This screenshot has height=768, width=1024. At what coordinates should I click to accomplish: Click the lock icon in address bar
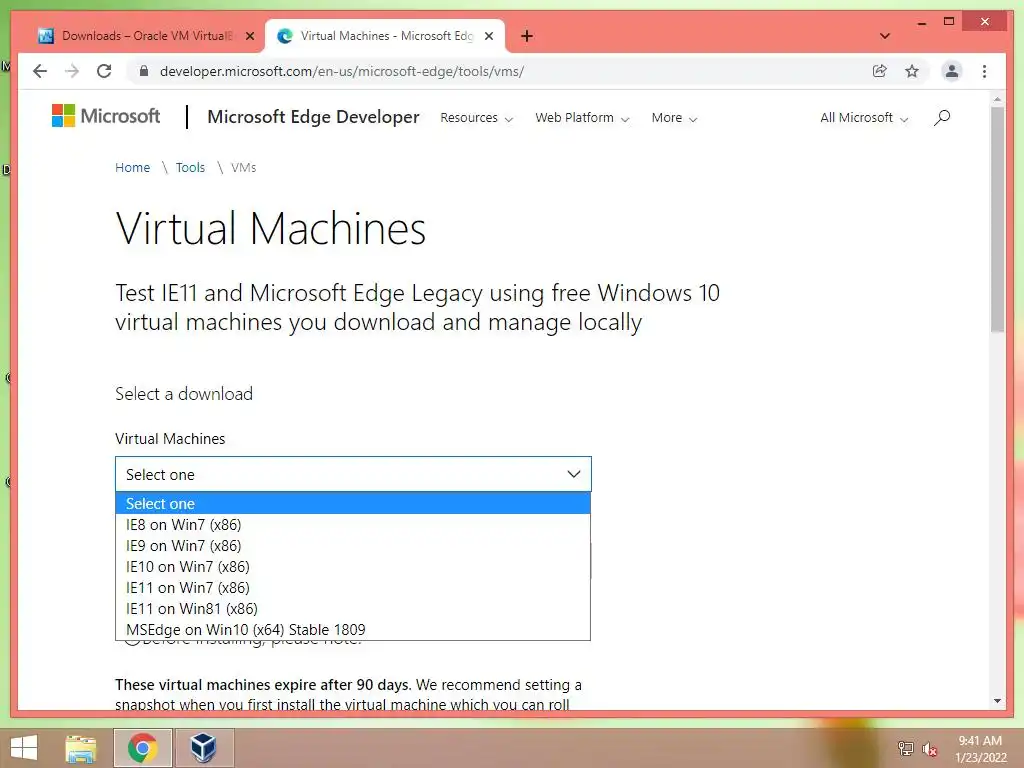pos(144,71)
